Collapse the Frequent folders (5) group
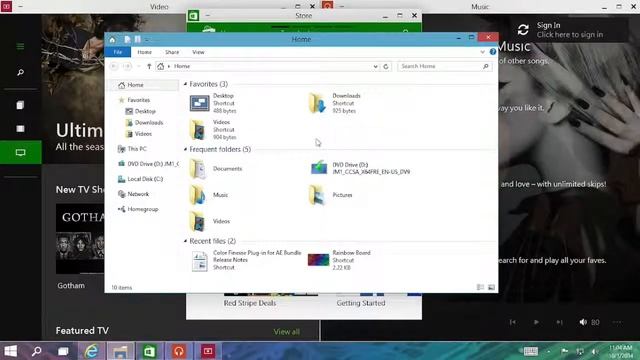 coord(185,149)
